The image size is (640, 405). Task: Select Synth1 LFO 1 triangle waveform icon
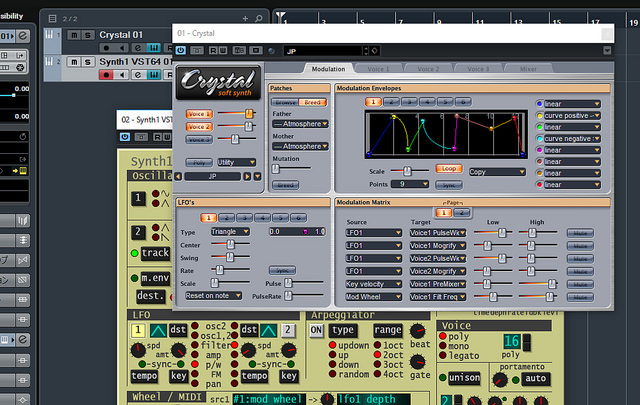[x=158, y=330]
